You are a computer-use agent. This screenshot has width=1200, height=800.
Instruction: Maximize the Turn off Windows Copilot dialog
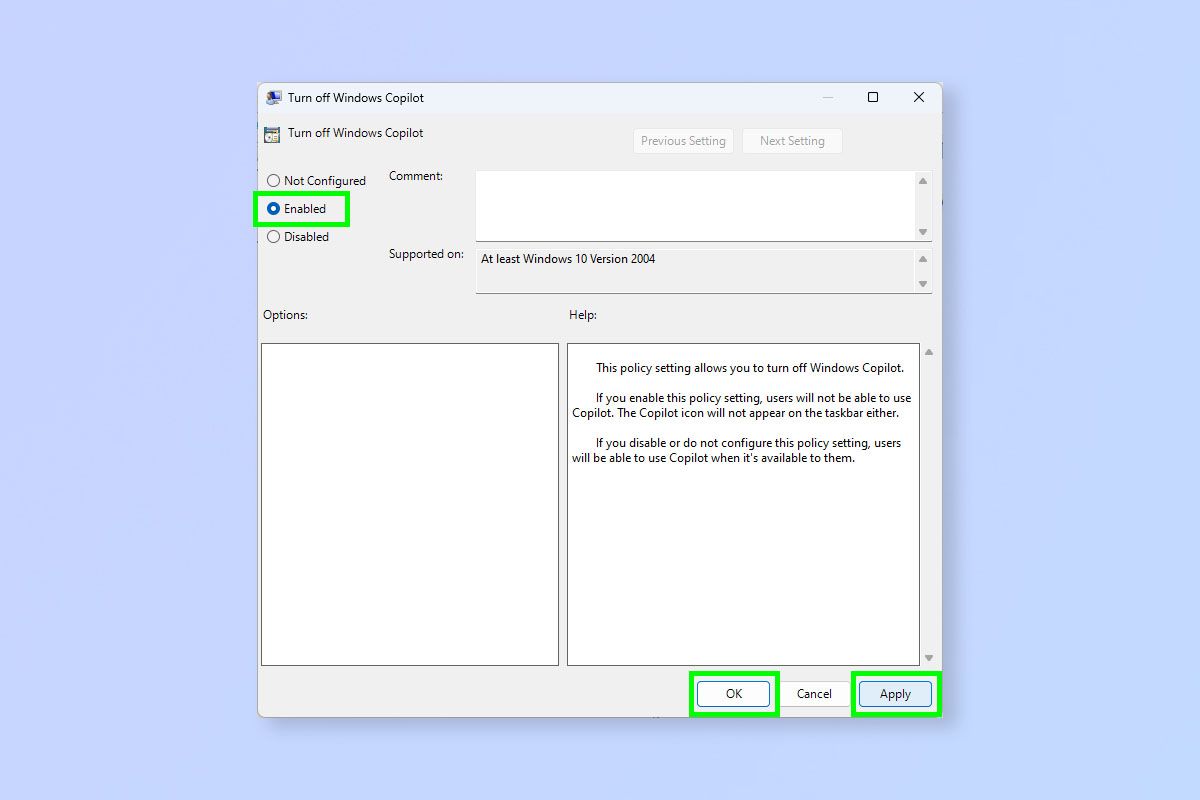pos(872,97)
